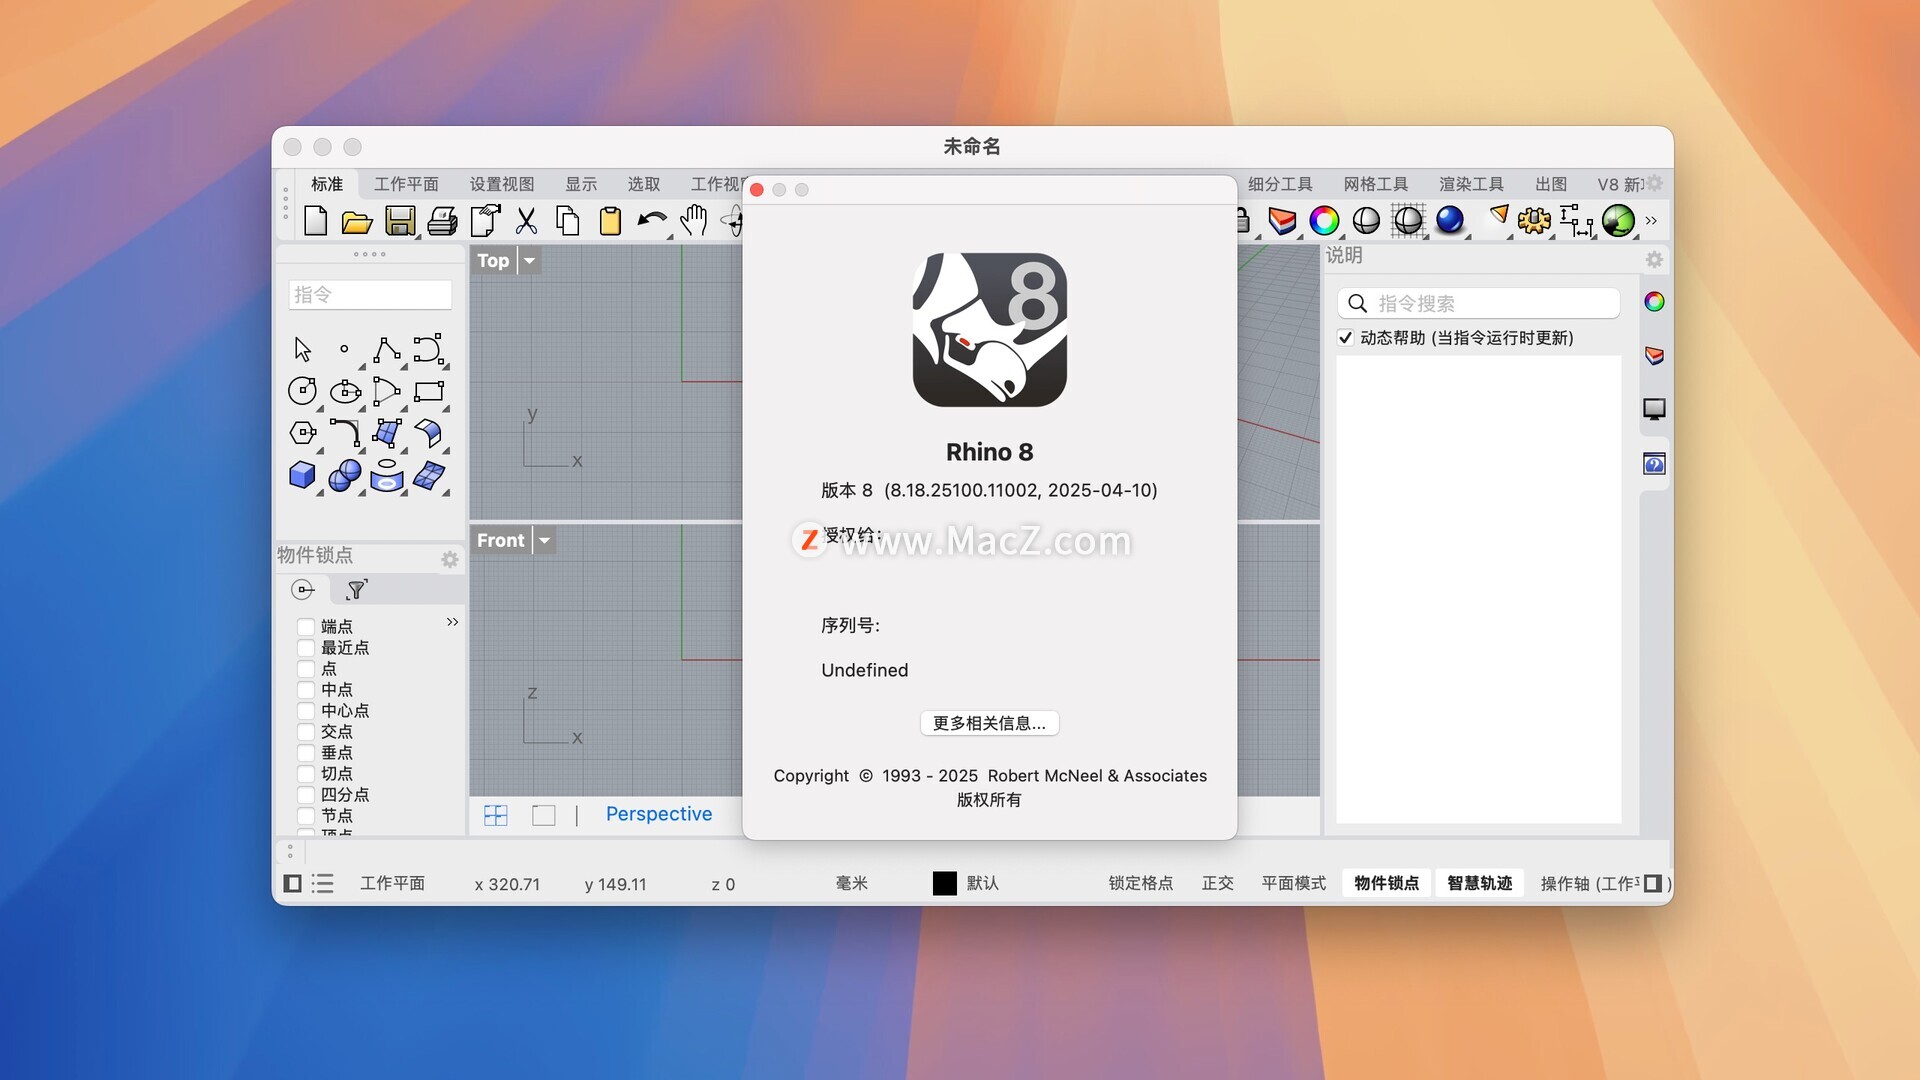Screen dimensions: 1920x1080
Task: Toggle 锁定格点 in status bar
Action: coord(1140,883)
